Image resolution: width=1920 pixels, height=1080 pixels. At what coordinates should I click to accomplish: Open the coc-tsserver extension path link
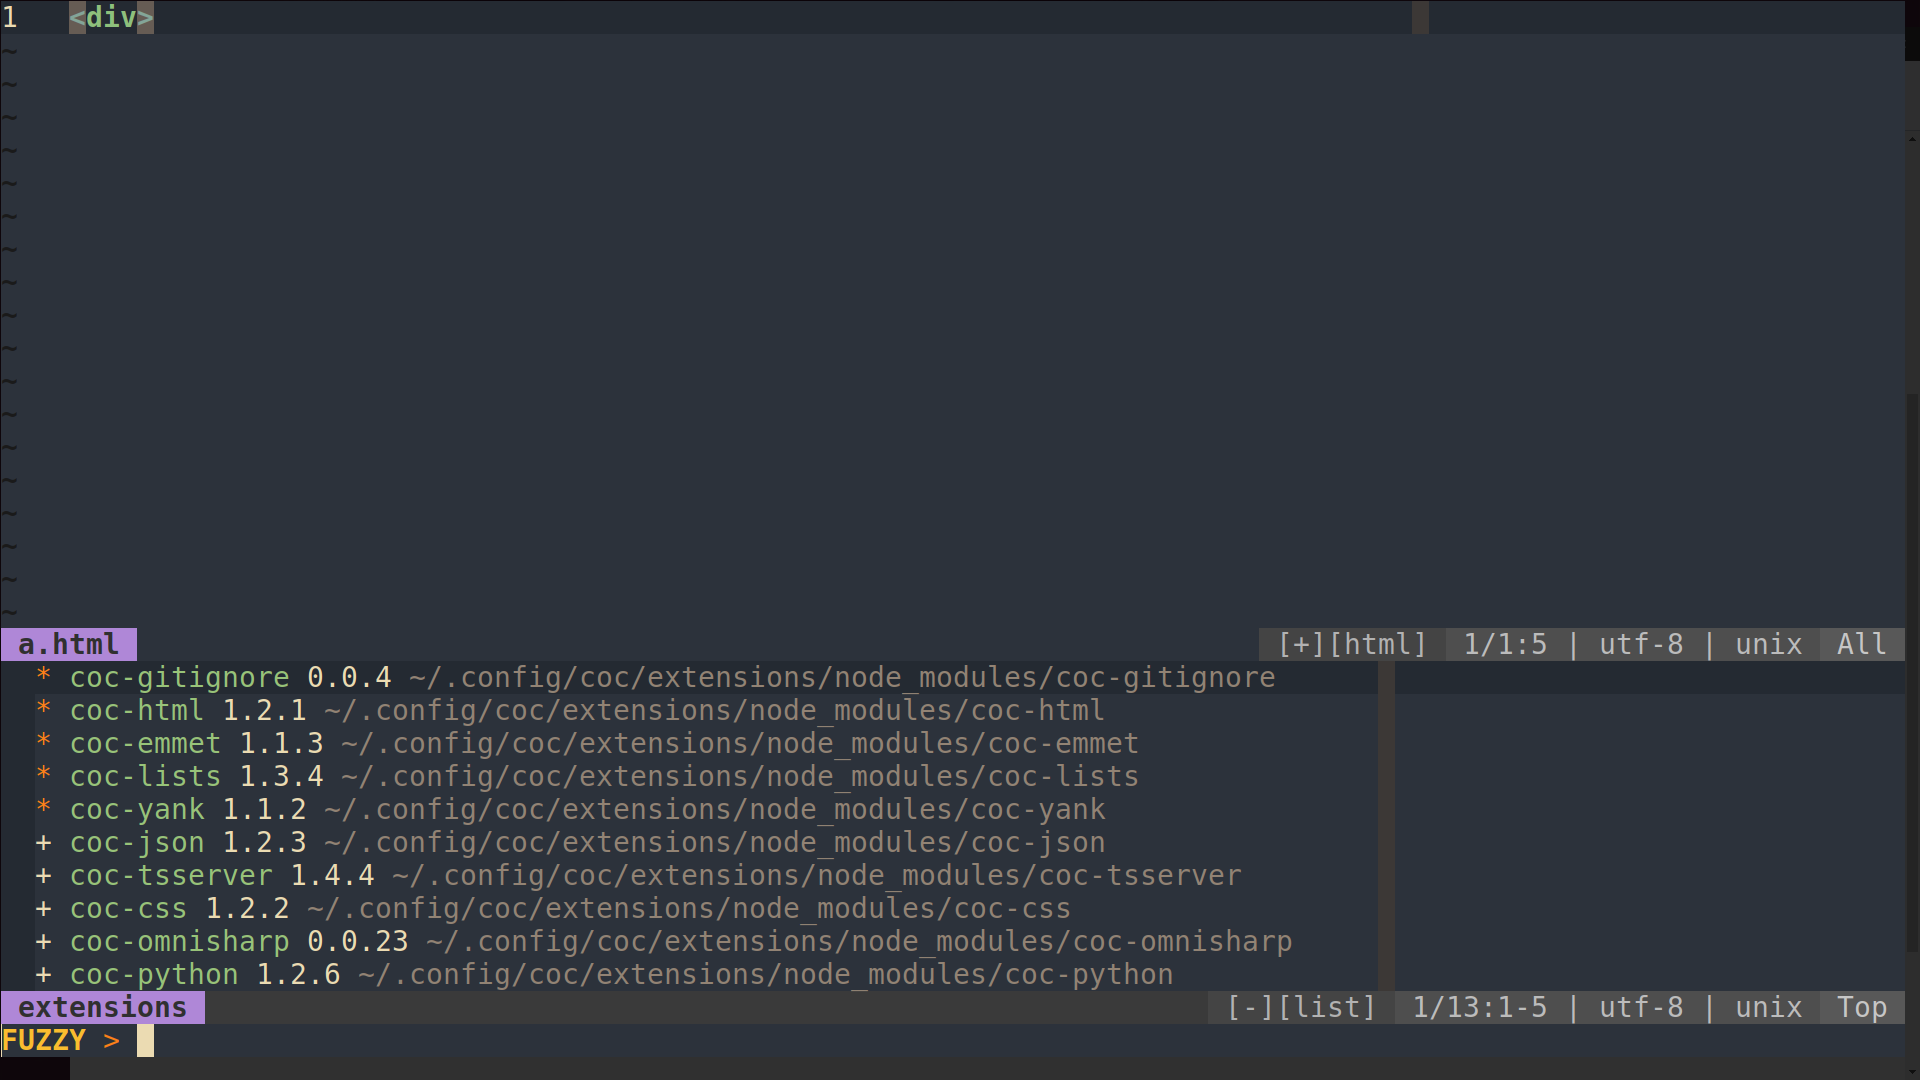click(x=813, y=875)
